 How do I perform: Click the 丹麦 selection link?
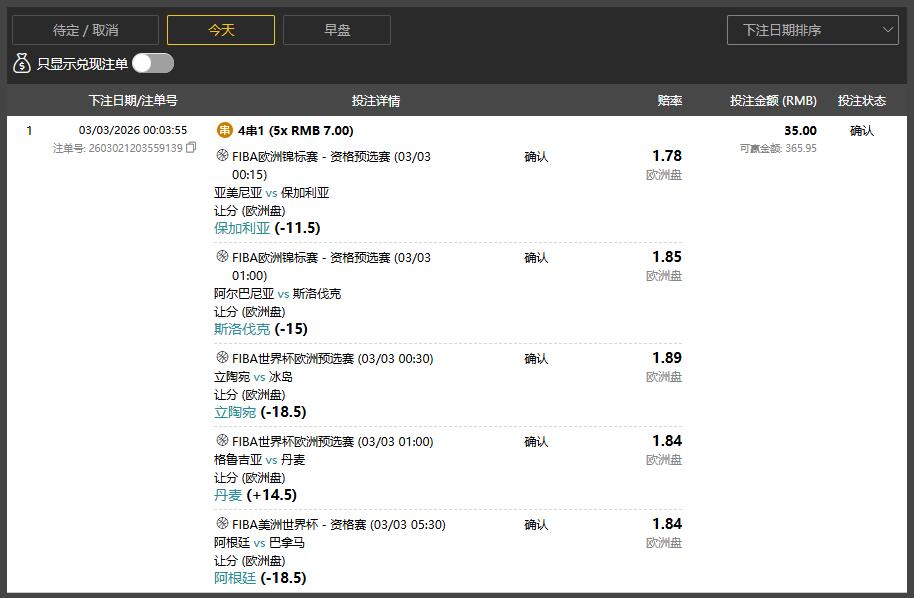tap(228, 495)
